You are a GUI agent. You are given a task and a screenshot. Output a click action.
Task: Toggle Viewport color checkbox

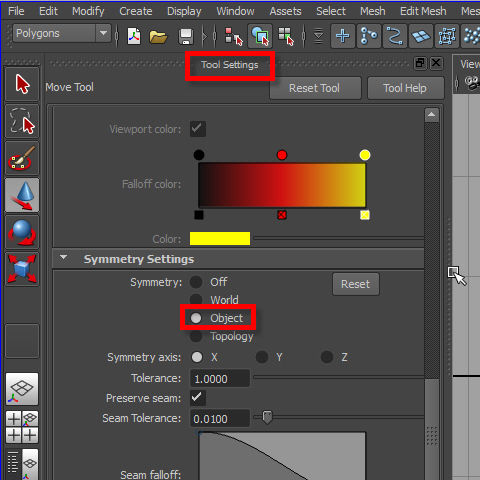pos(198,129)
